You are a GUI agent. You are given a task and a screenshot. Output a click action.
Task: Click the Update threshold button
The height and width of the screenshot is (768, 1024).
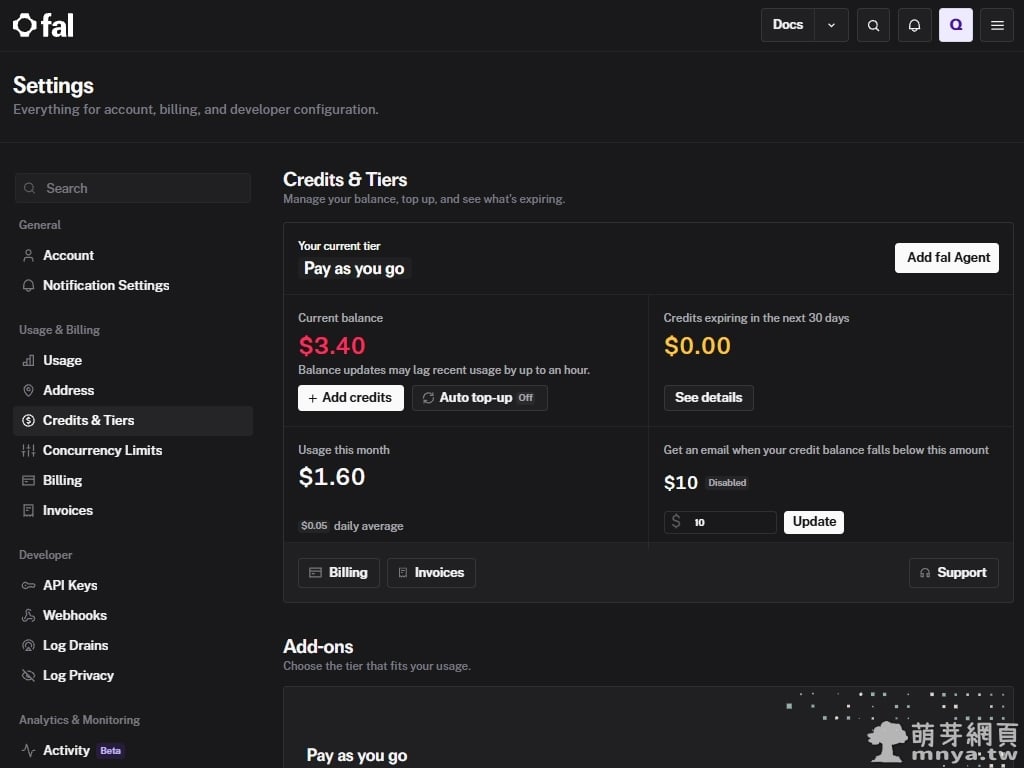coord(814,522)
